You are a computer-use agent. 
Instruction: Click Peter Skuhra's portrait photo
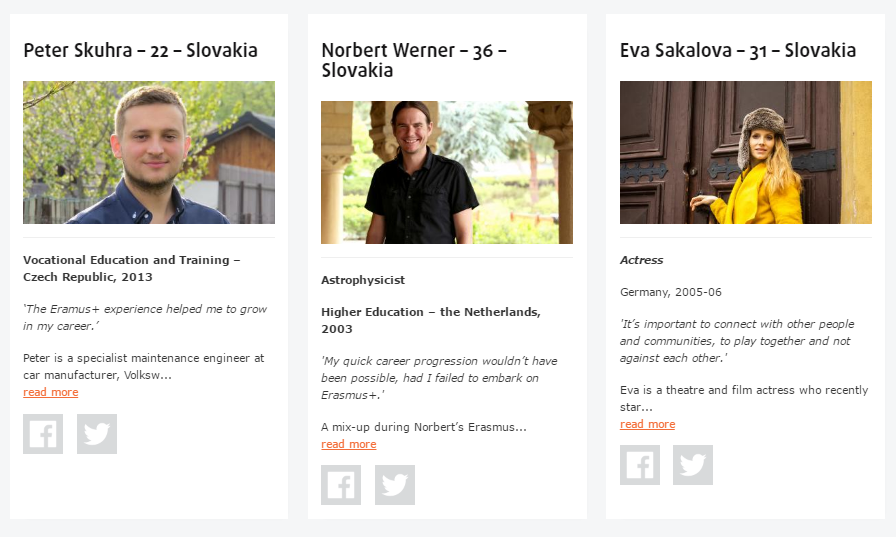(149, 153)
